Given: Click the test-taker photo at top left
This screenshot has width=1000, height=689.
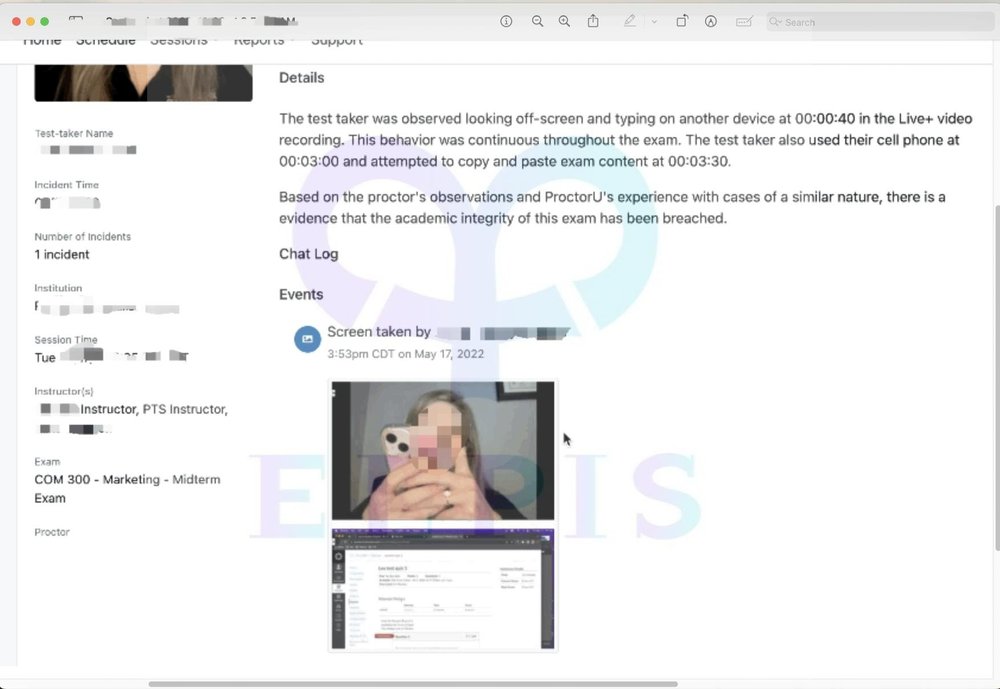Looking at the screenshot, I should point(143,83).
